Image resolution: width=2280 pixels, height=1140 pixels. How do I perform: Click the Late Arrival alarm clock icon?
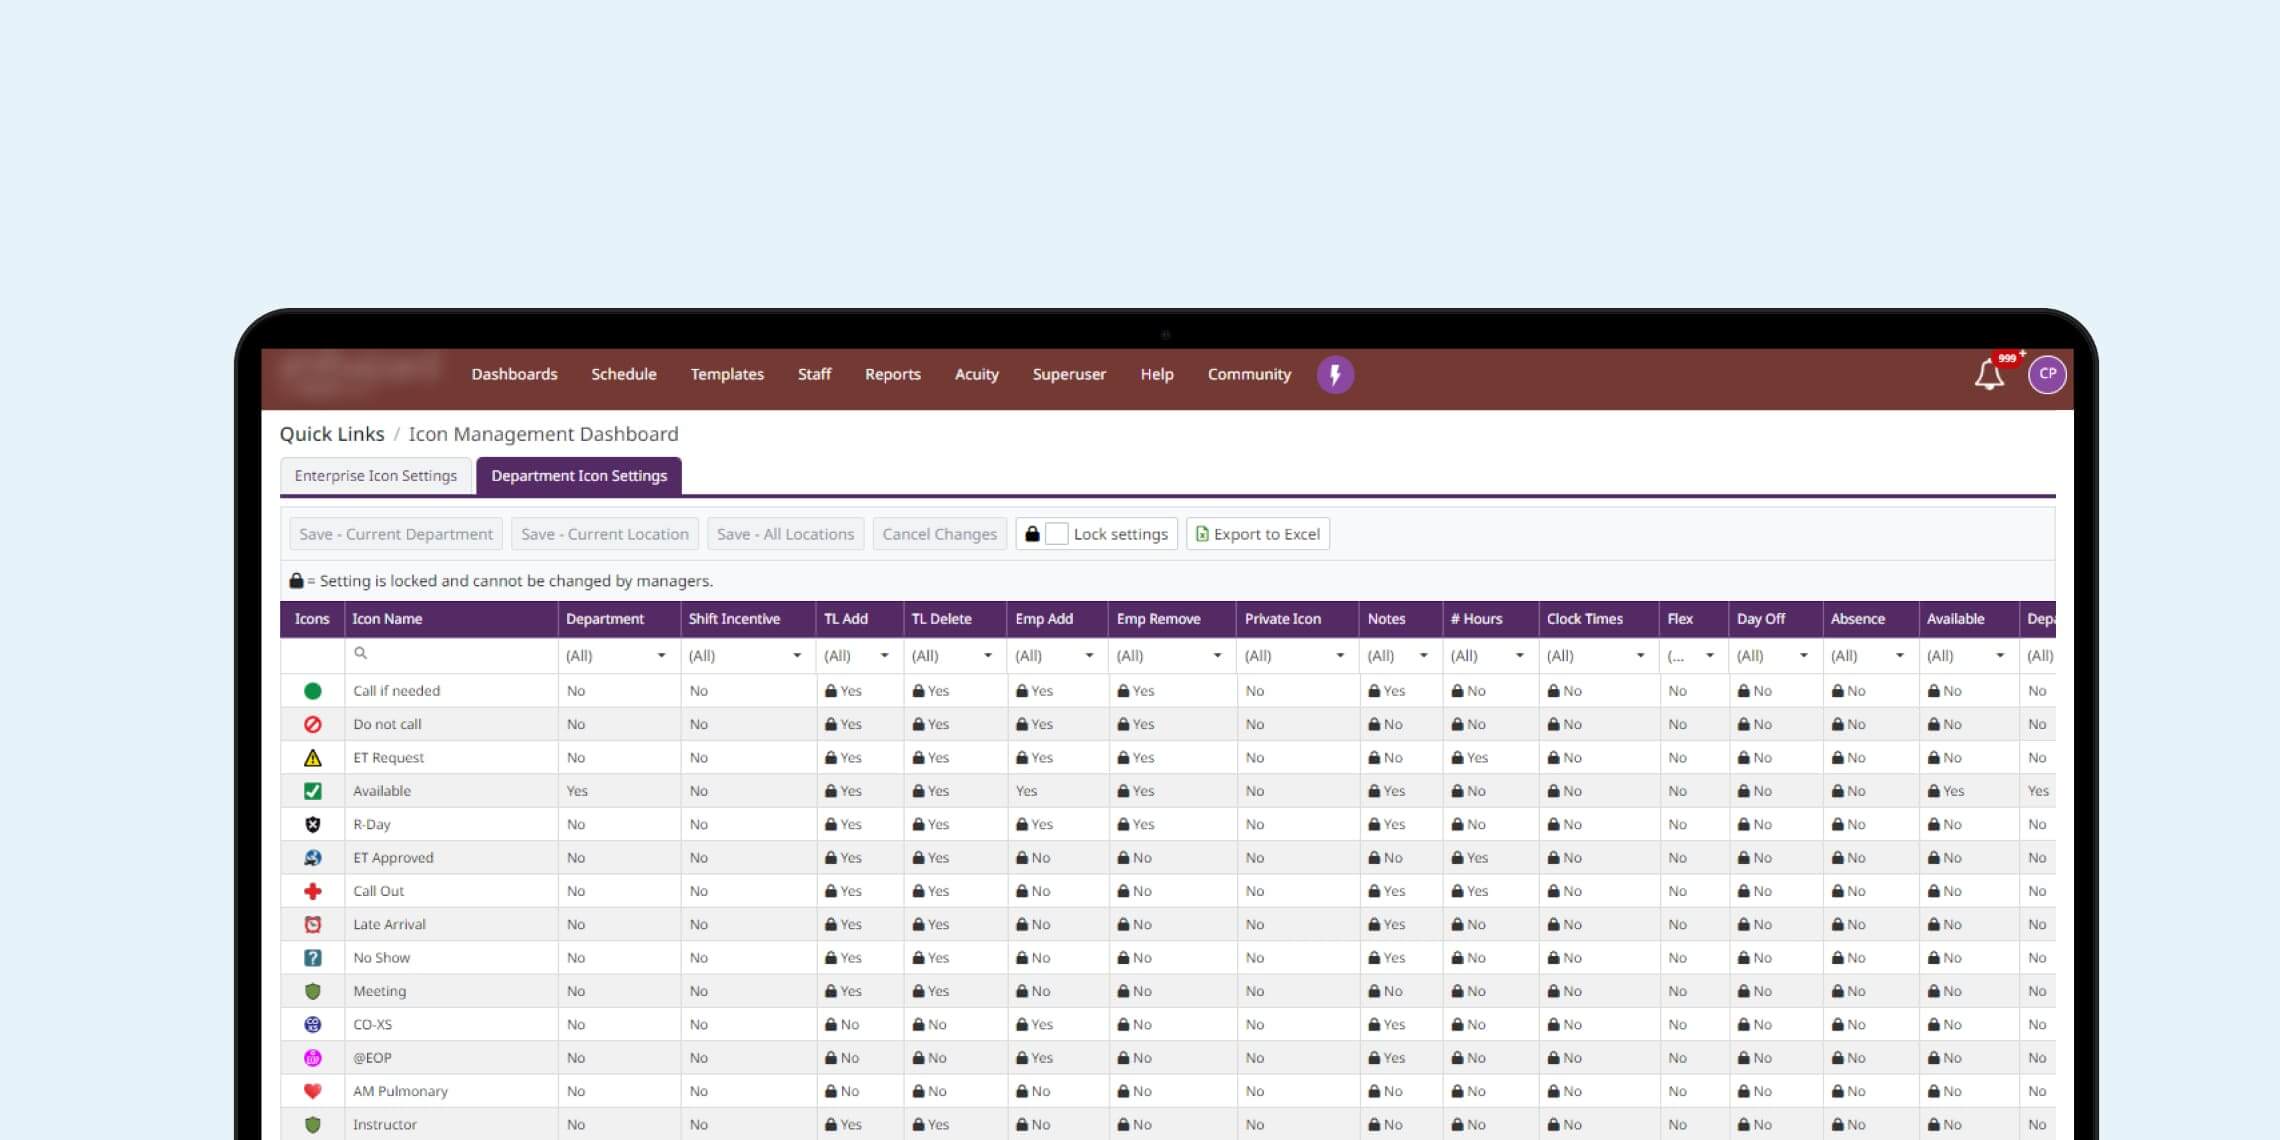point(313,925)
